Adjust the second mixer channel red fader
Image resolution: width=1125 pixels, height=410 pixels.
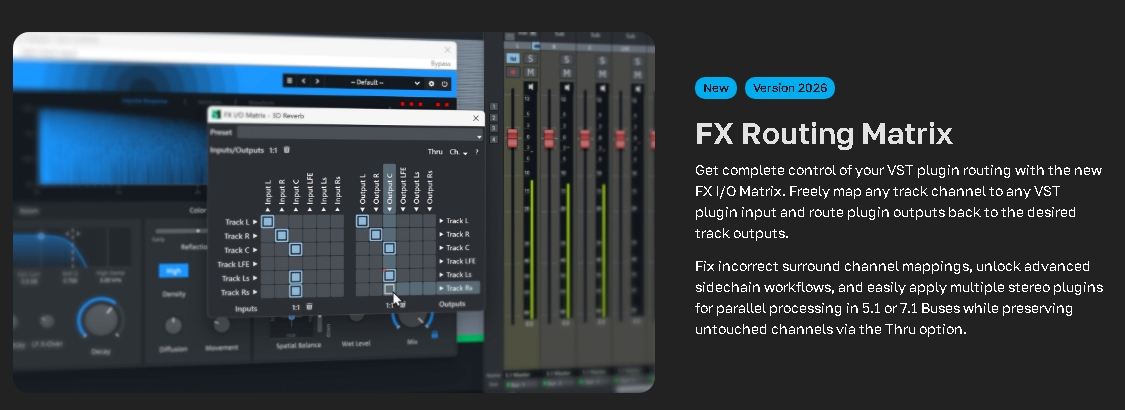click(549, 139)
